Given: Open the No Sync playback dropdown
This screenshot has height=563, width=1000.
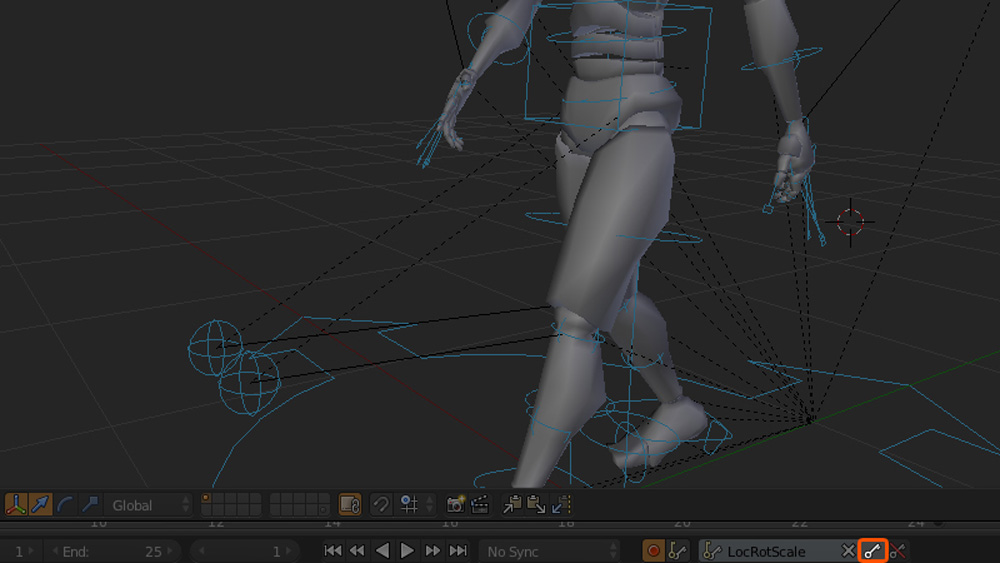Looking at the screenshot, I should coord(550,551).
